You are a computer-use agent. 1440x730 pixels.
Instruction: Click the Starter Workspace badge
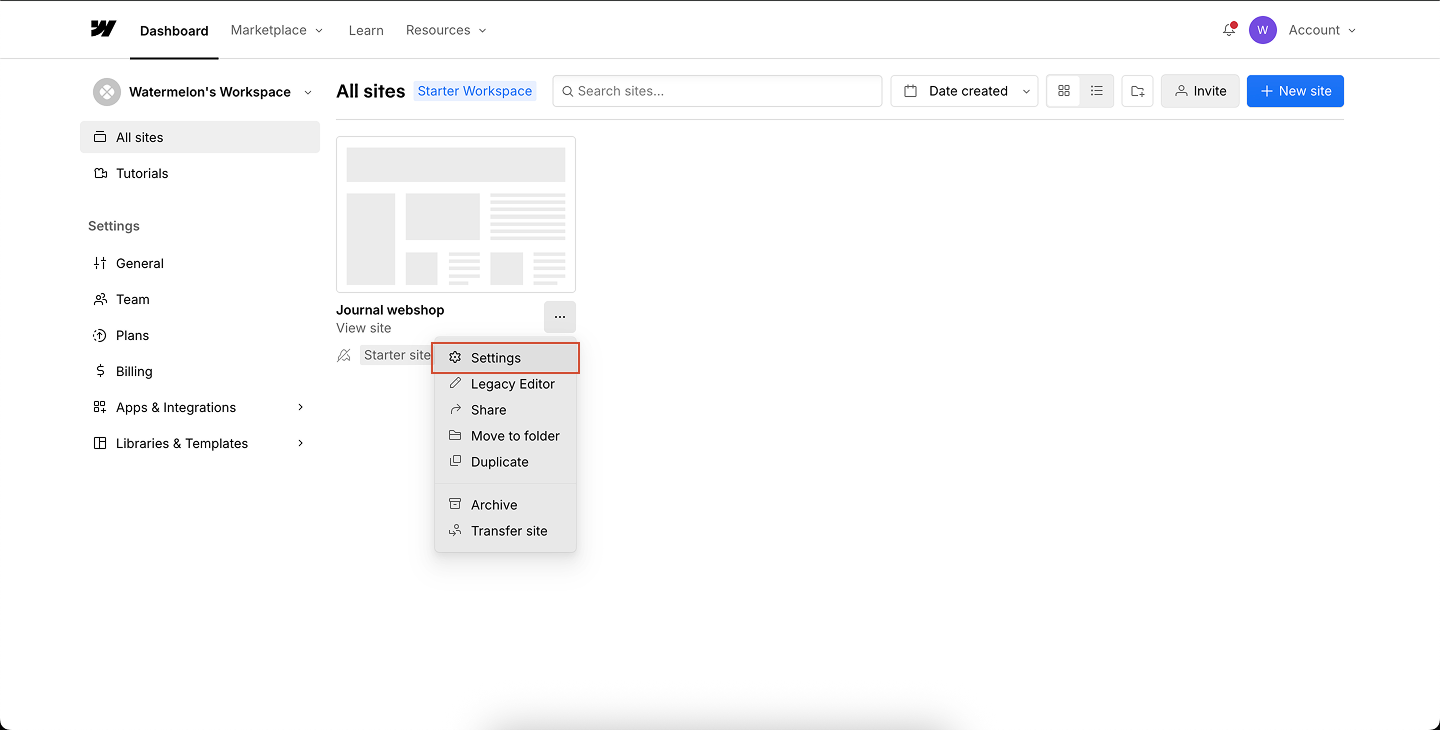475,91
